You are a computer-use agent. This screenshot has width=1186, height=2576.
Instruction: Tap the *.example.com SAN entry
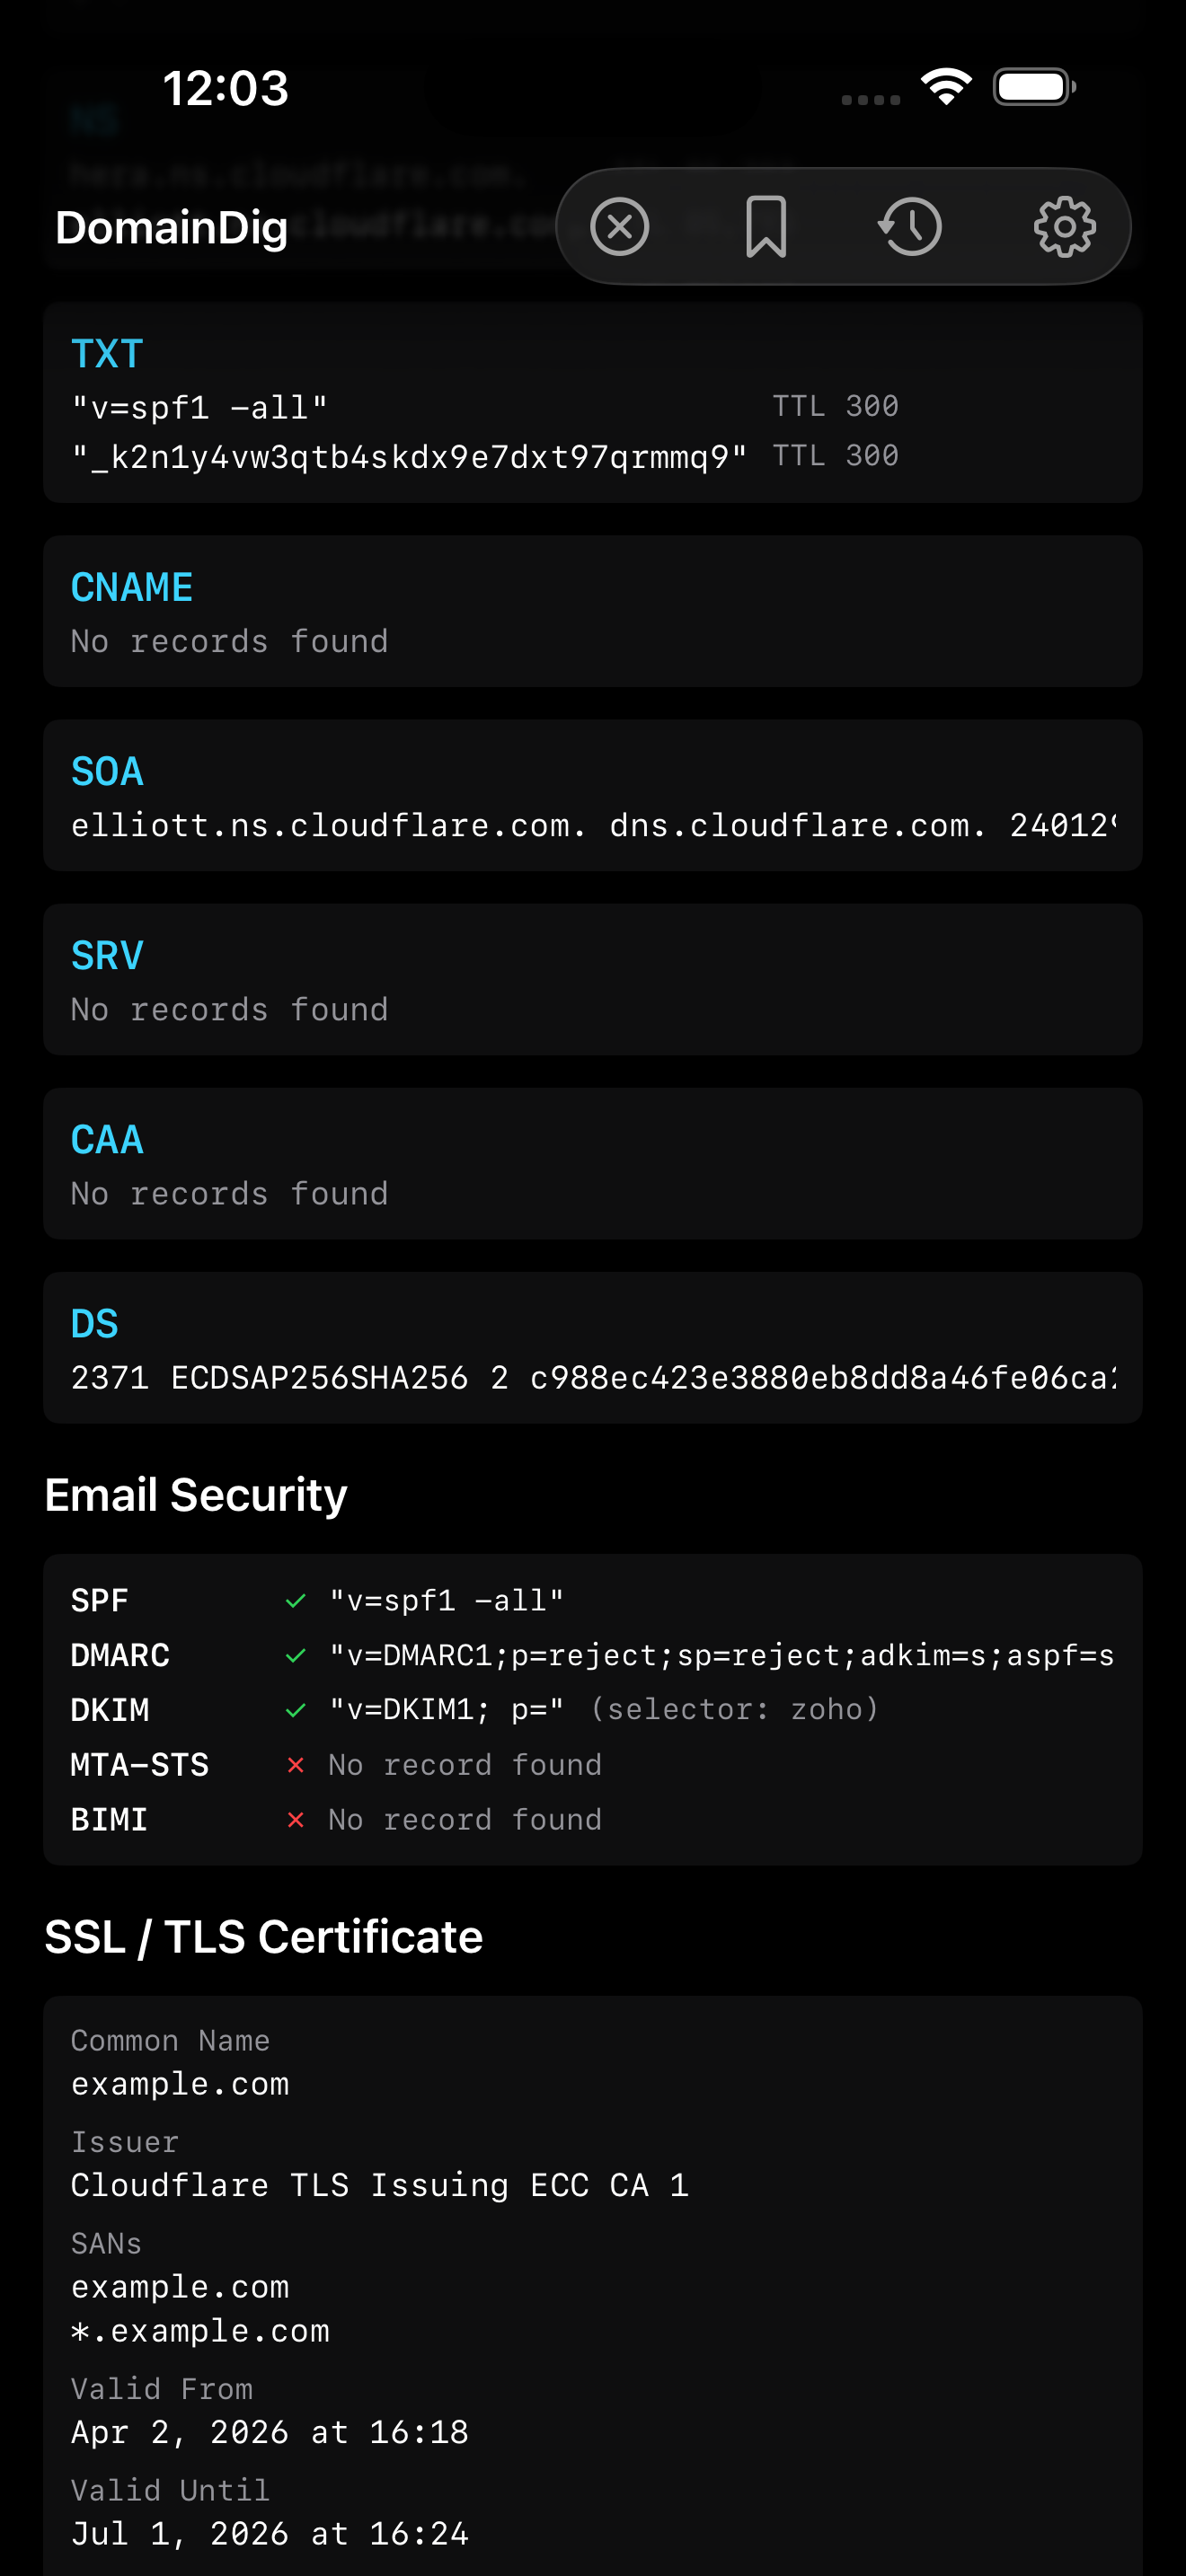pyautogui.click(x=200, y=2331)
